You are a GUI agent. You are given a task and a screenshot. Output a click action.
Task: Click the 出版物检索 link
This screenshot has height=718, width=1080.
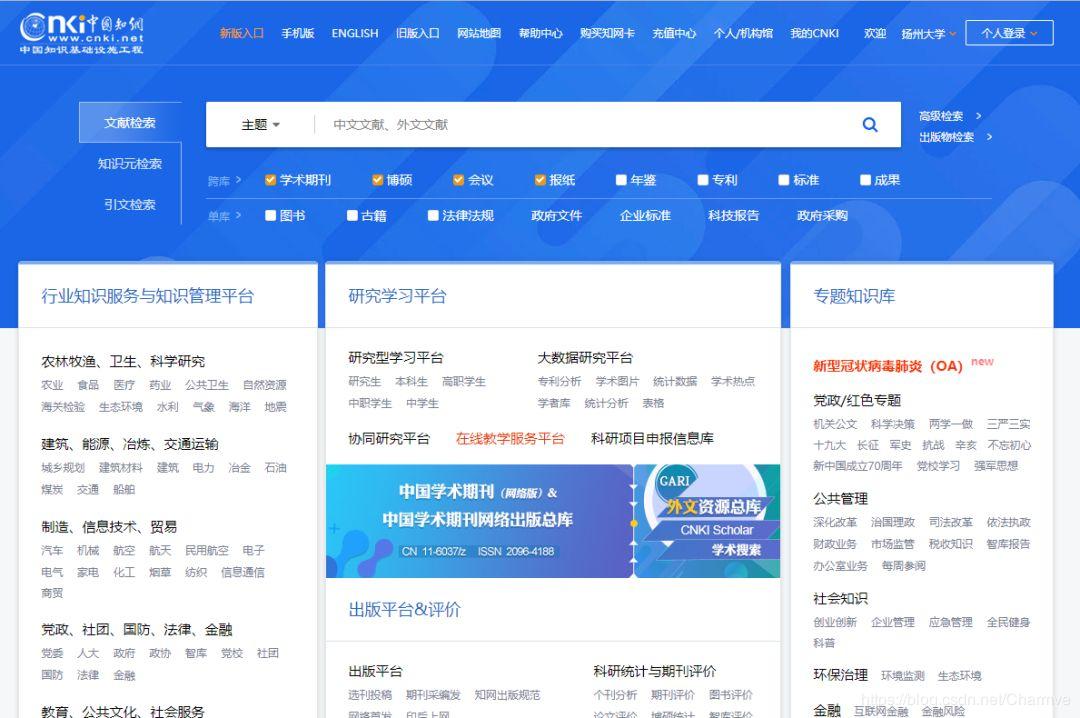[x=946, y=138]
